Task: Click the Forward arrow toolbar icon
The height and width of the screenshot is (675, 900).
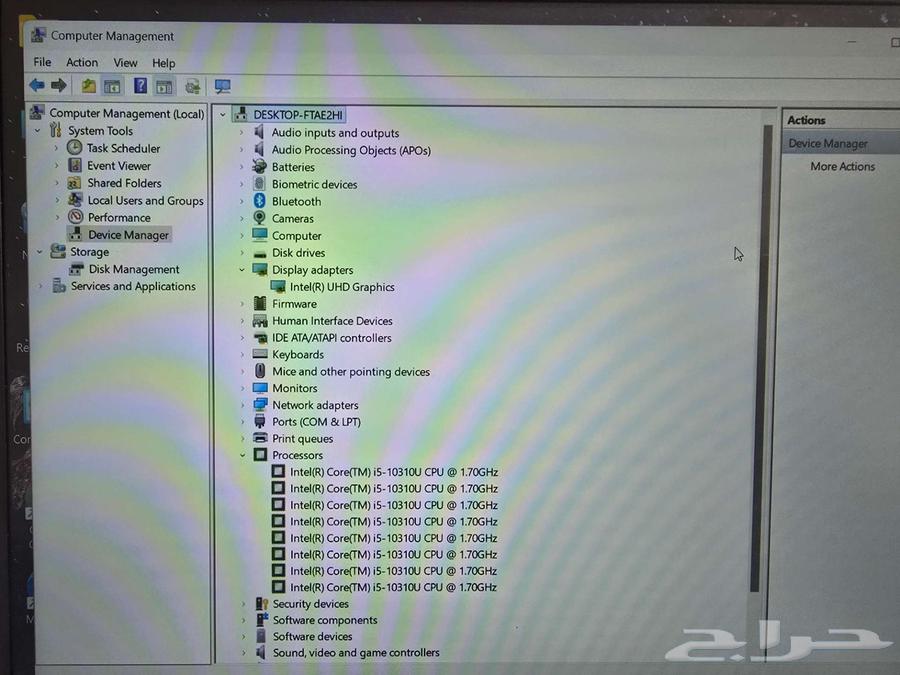Action: point(59,86)
